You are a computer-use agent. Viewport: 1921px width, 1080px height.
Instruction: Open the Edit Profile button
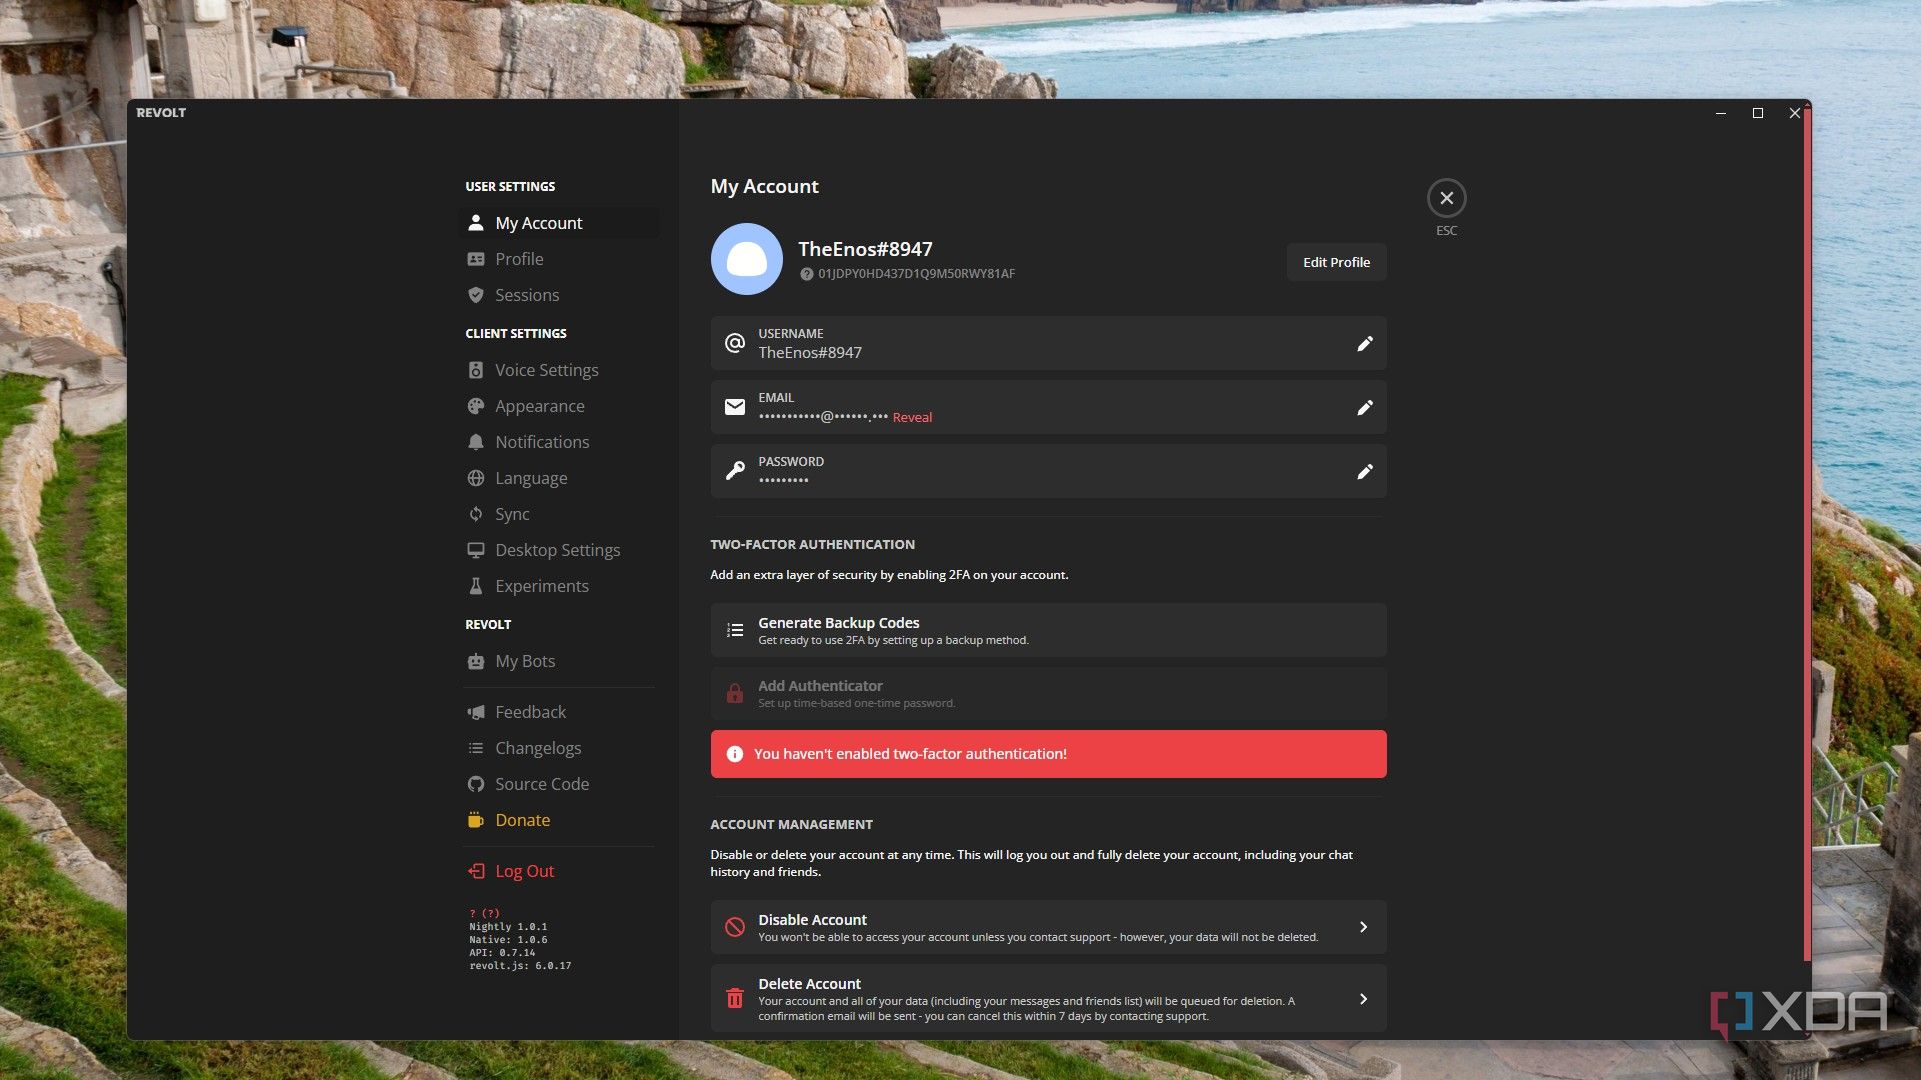pos(1336,262)
